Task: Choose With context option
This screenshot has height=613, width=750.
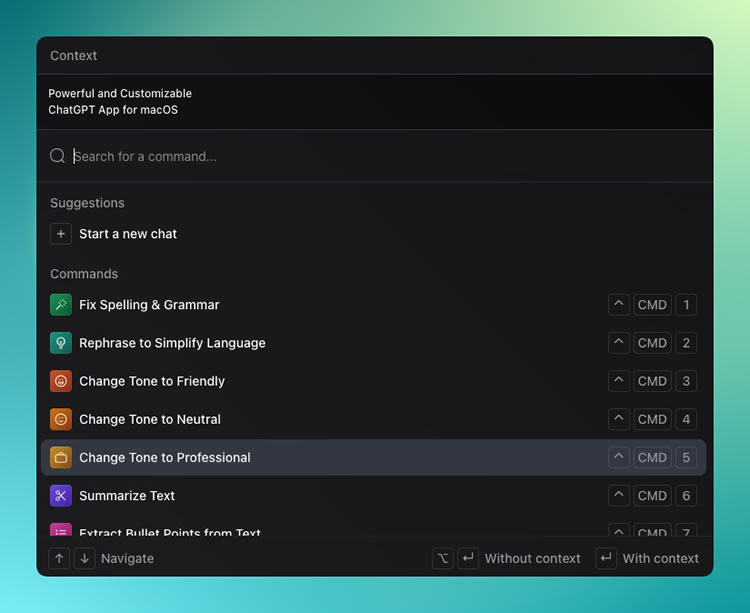Action: (661, 558)
